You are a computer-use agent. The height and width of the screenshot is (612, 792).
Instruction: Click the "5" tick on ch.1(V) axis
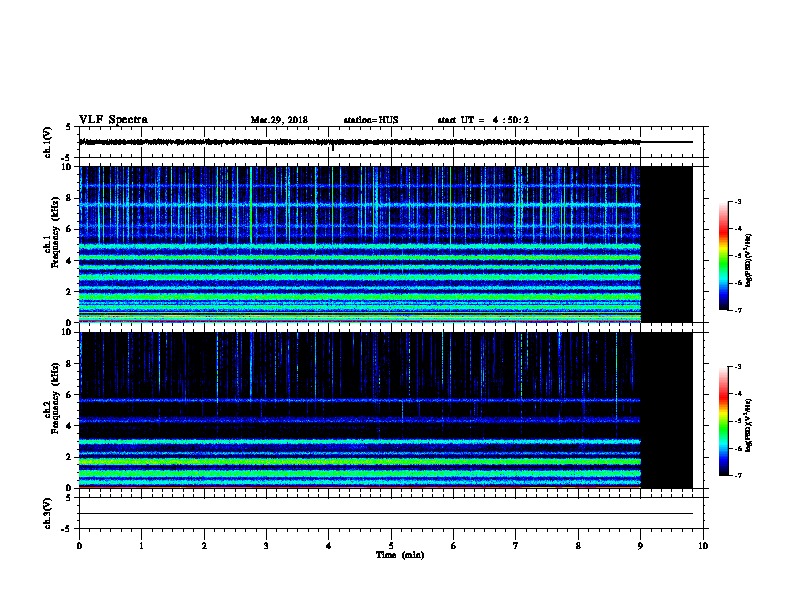pos(69,127)
